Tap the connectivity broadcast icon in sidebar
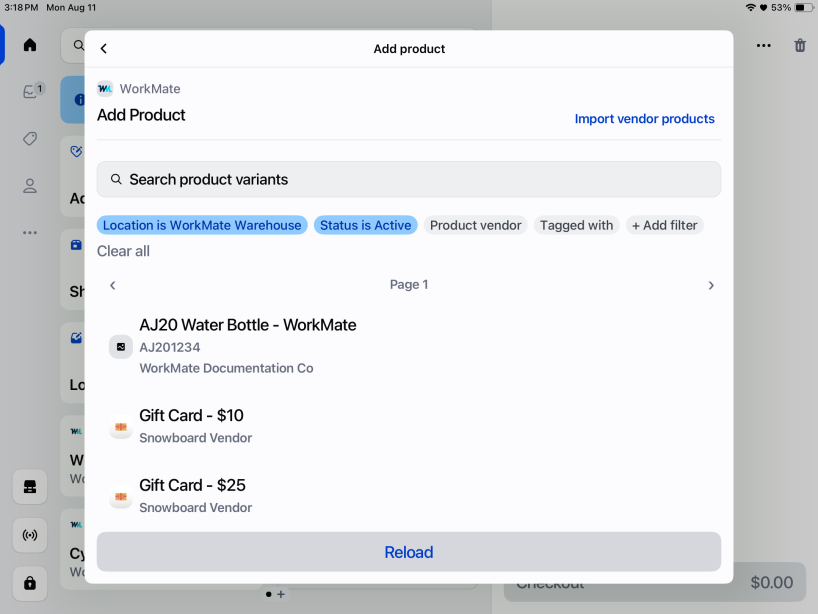Image resolution: width=818 pixels, height=614 pixels. coord(30,535)
